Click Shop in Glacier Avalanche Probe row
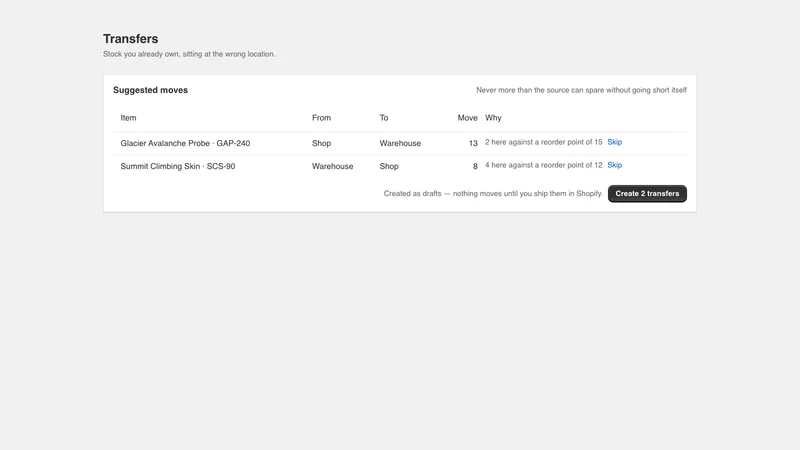 click(321, 143)
